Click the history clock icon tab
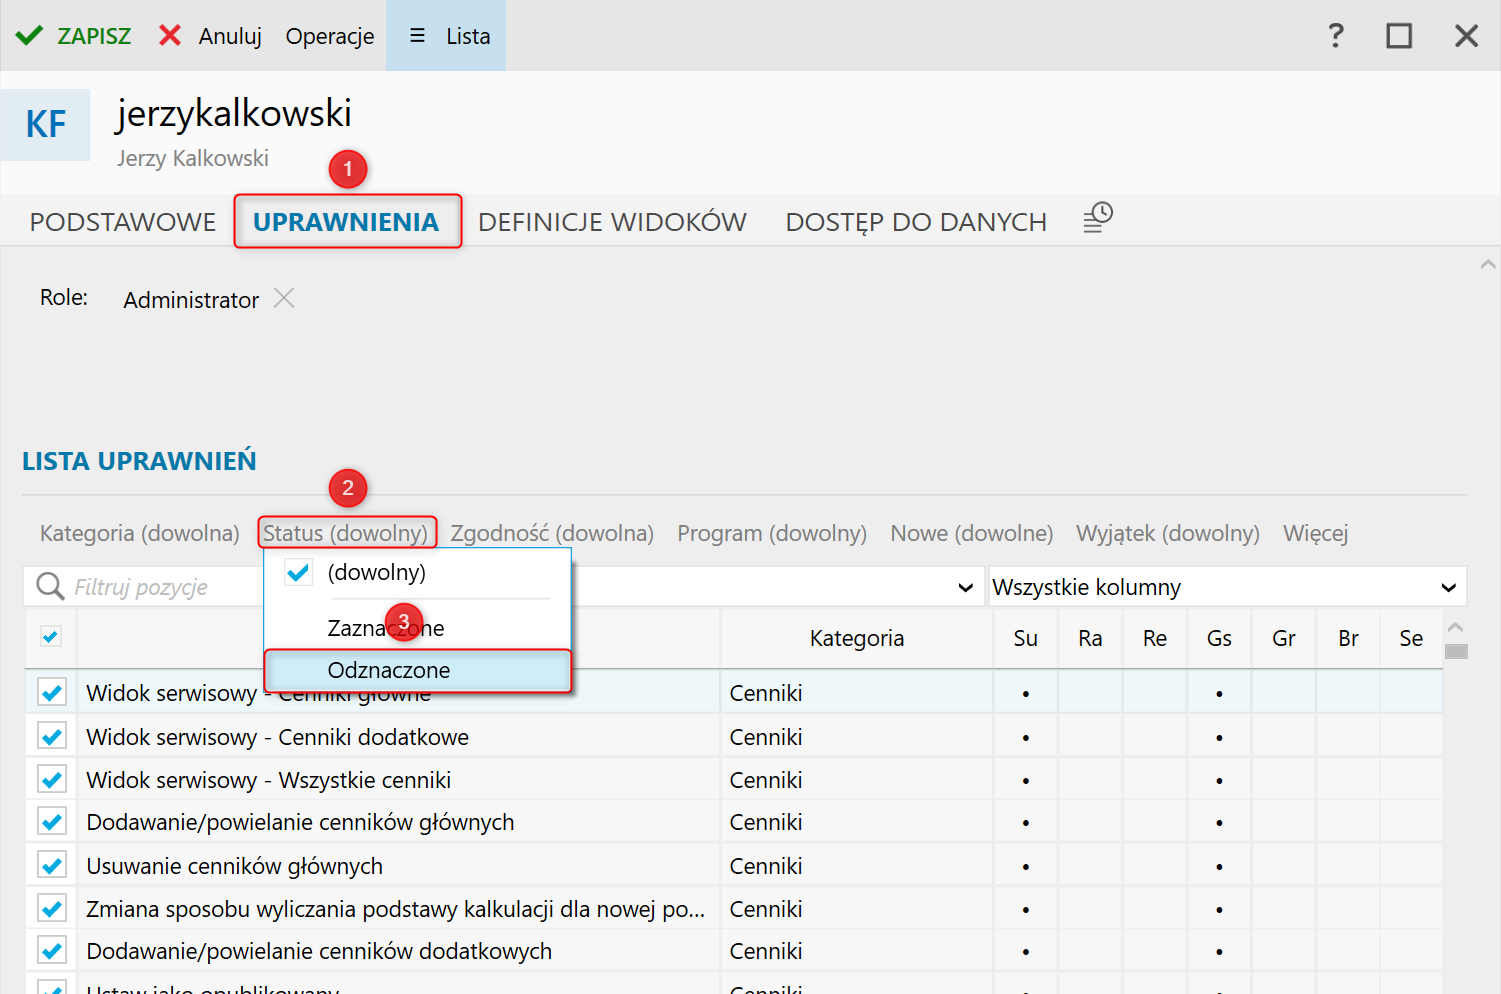The height and width of the screenshot is (994, 1501). [x=1097, y=218]
